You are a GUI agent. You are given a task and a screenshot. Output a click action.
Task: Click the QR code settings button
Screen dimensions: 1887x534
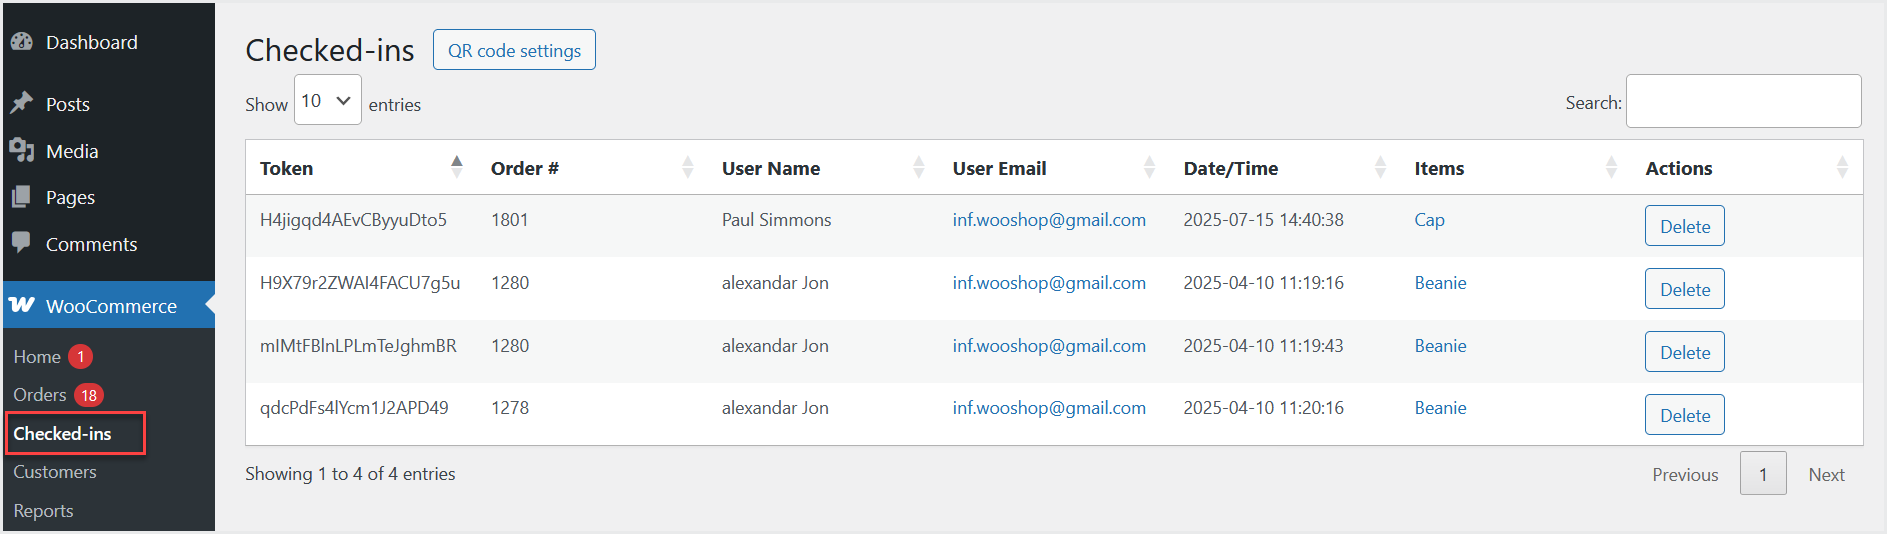point(514,50)
